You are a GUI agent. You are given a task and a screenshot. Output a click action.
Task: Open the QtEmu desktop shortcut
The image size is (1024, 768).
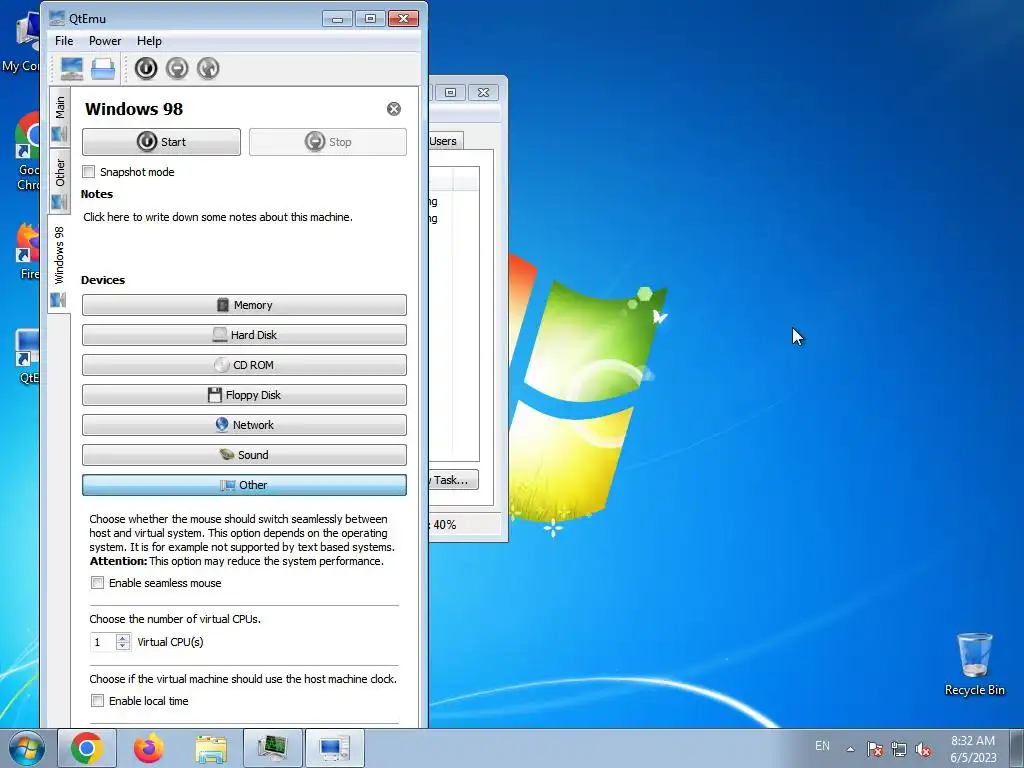(27, 357)
